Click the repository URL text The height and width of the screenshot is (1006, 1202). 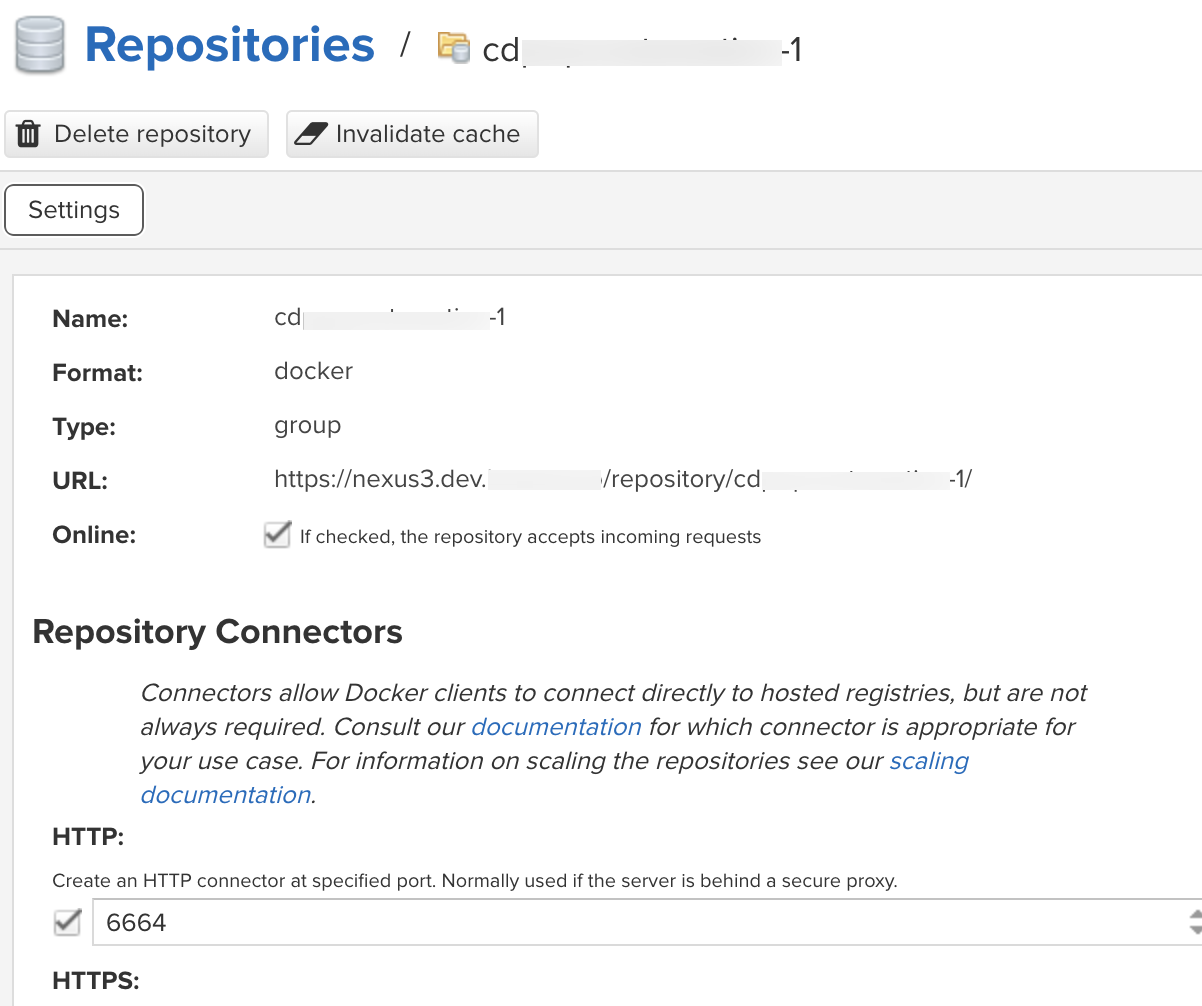coord(622,480)
